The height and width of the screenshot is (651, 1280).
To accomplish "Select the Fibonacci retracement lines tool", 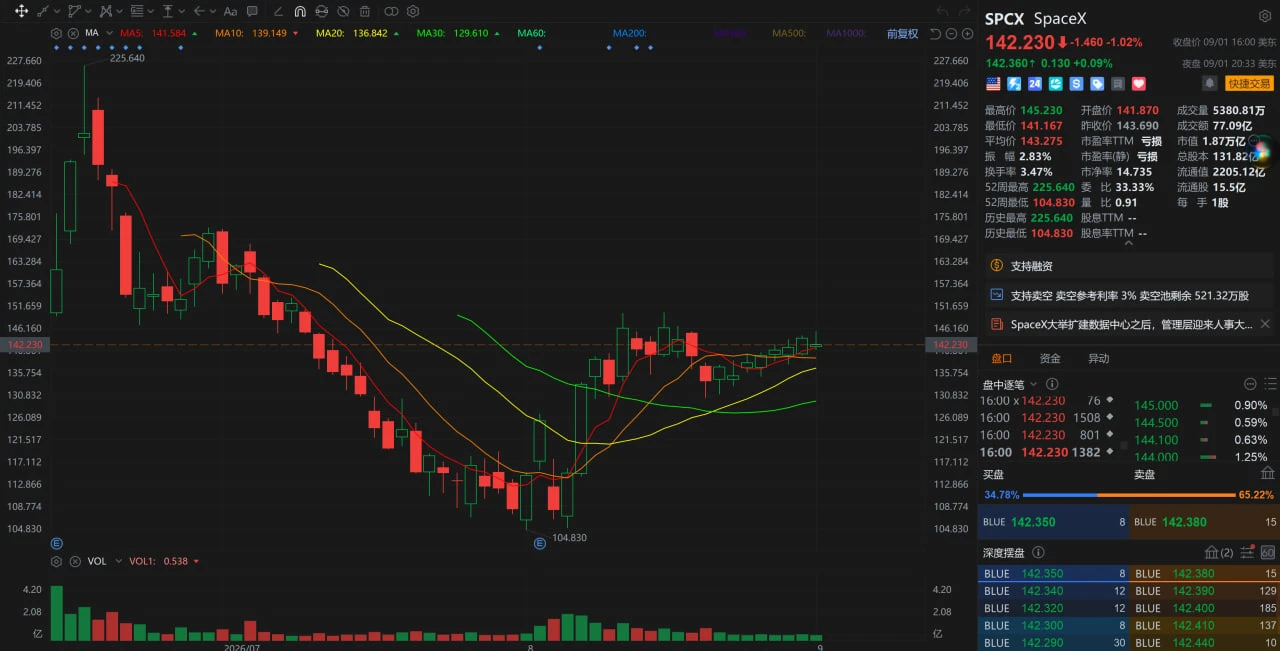I will (137, 11).
